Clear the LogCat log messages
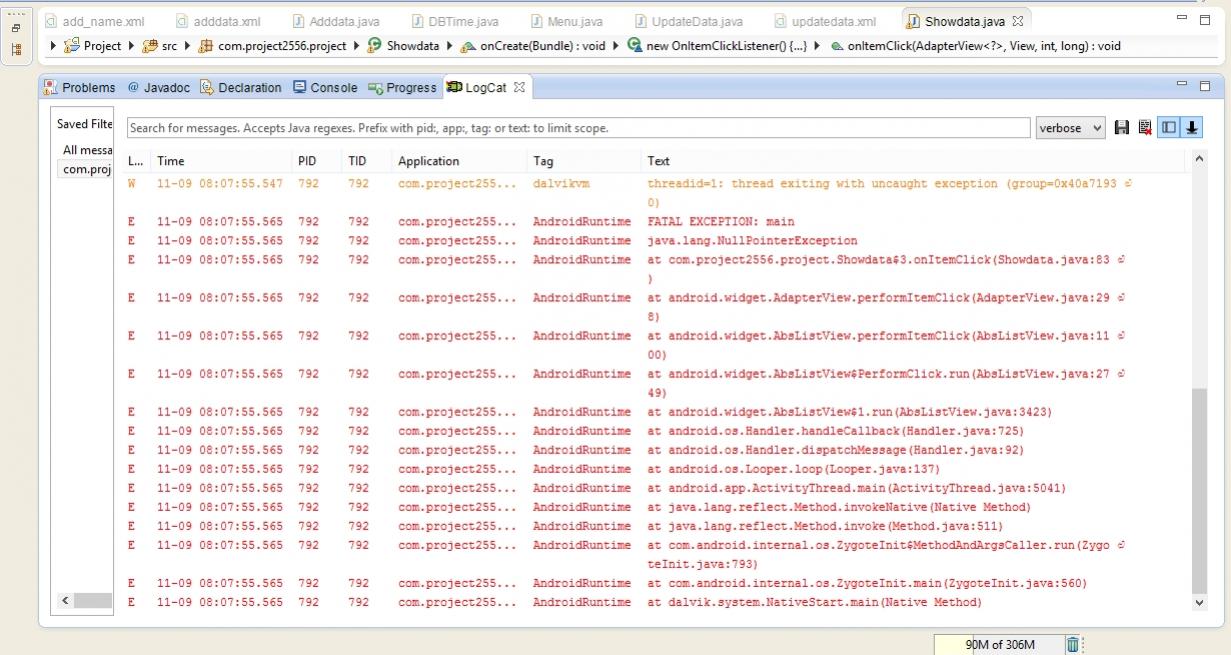This screenshot has width=1231, height=655. (x=1144, y=128)
